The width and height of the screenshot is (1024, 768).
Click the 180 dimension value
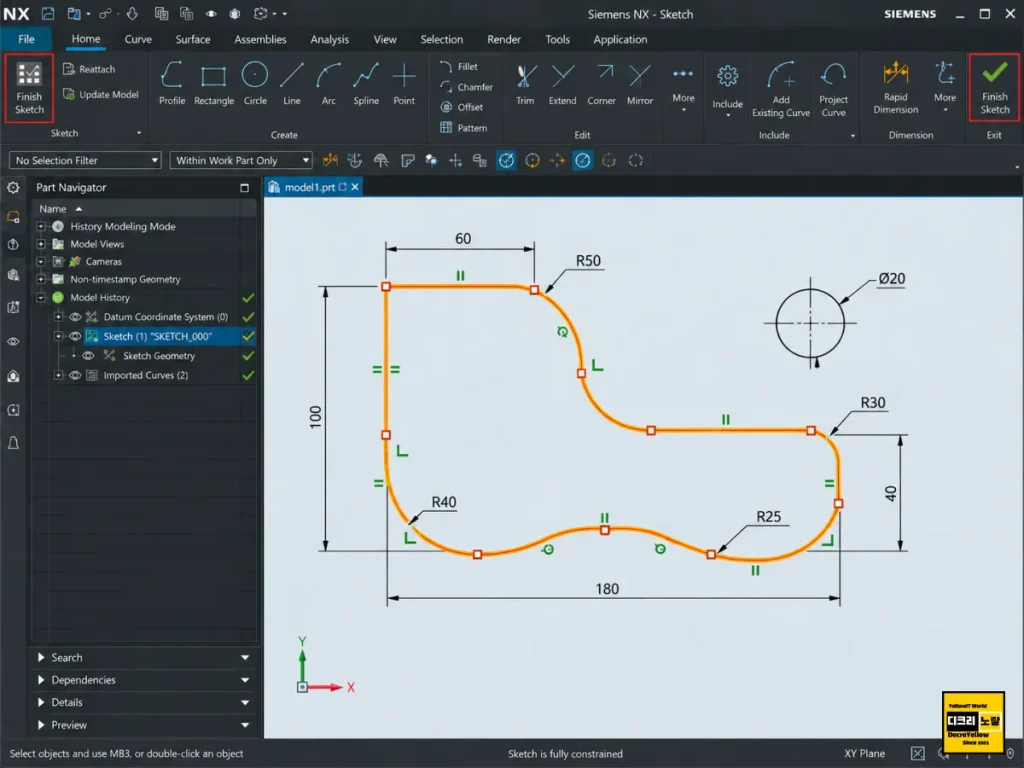tap(607, 589)
